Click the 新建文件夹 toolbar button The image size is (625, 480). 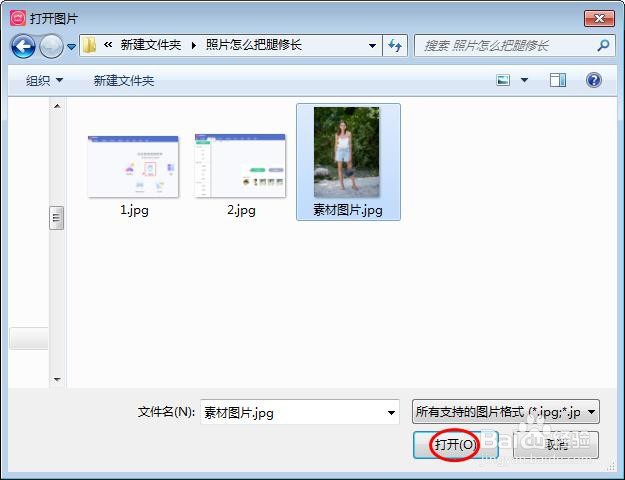[x=124, y=81]
